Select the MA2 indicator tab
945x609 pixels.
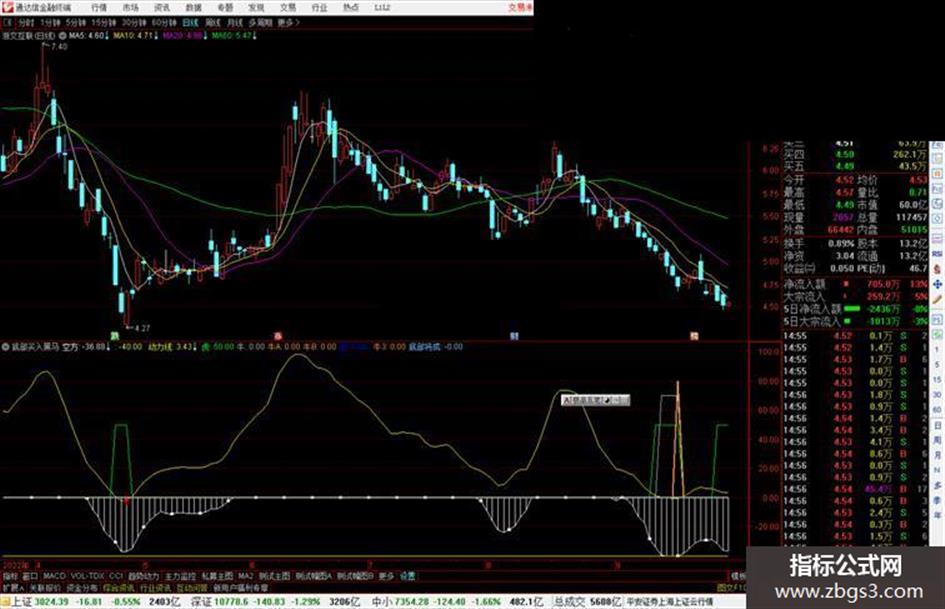tap(245, 576)
